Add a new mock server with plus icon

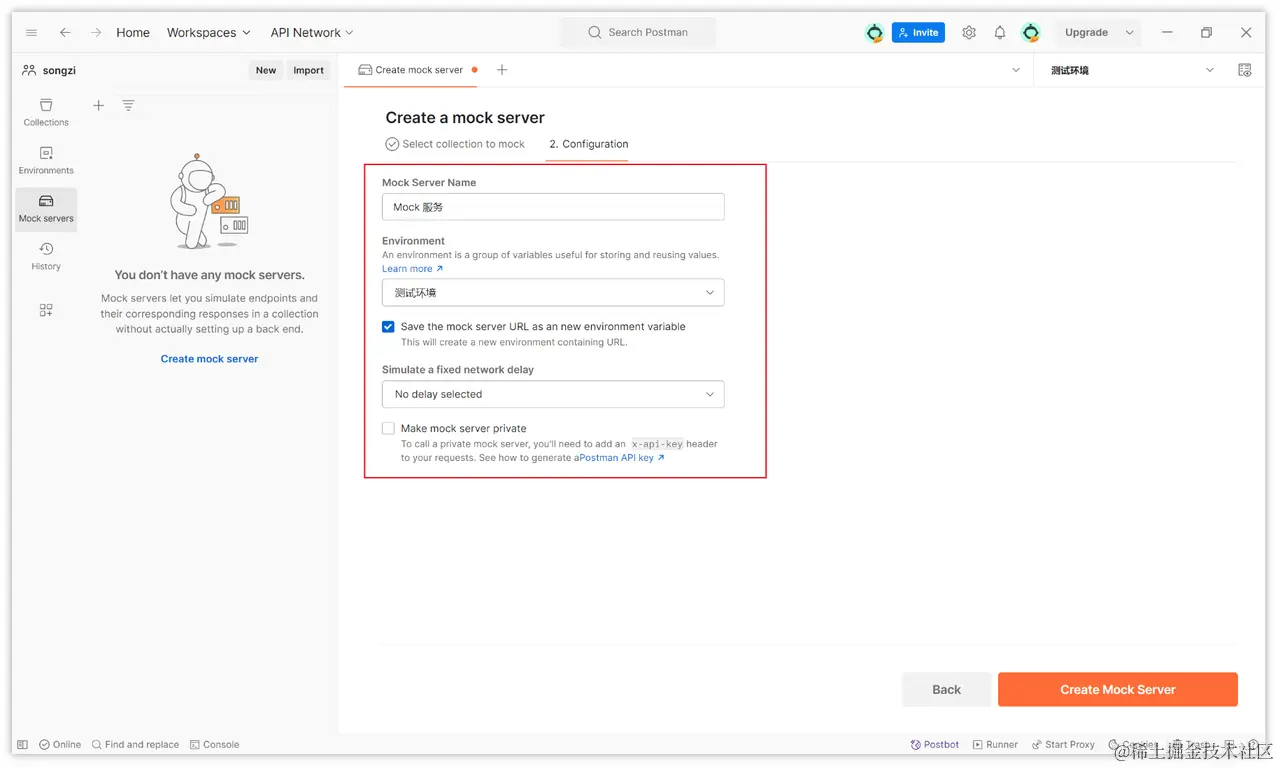tap(98, 105)
